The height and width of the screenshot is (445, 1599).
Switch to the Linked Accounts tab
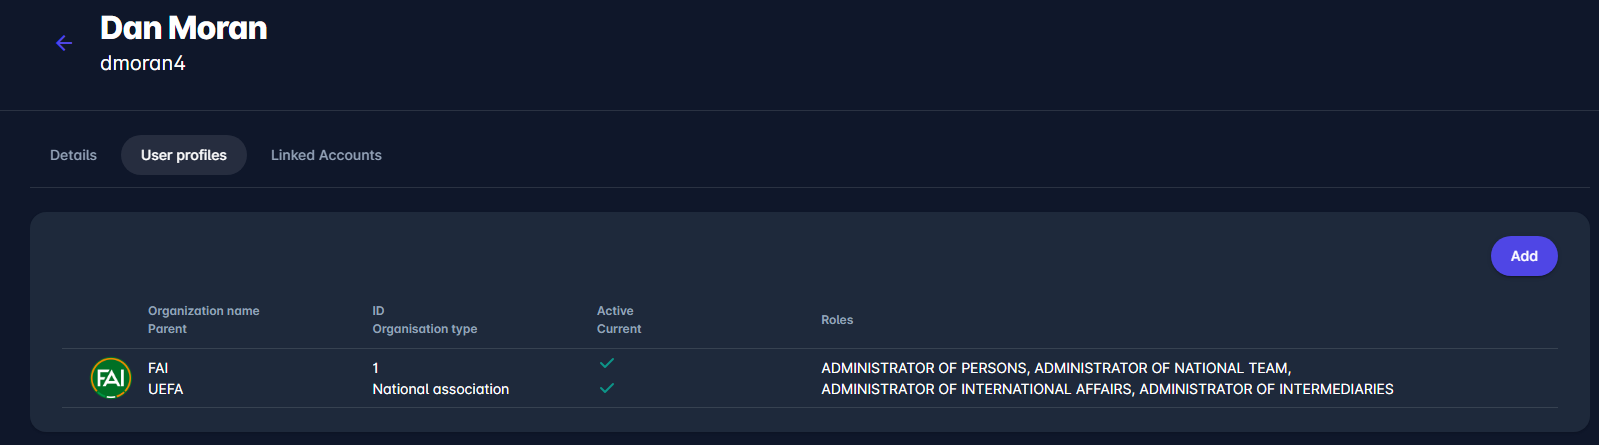click(326, 155)
